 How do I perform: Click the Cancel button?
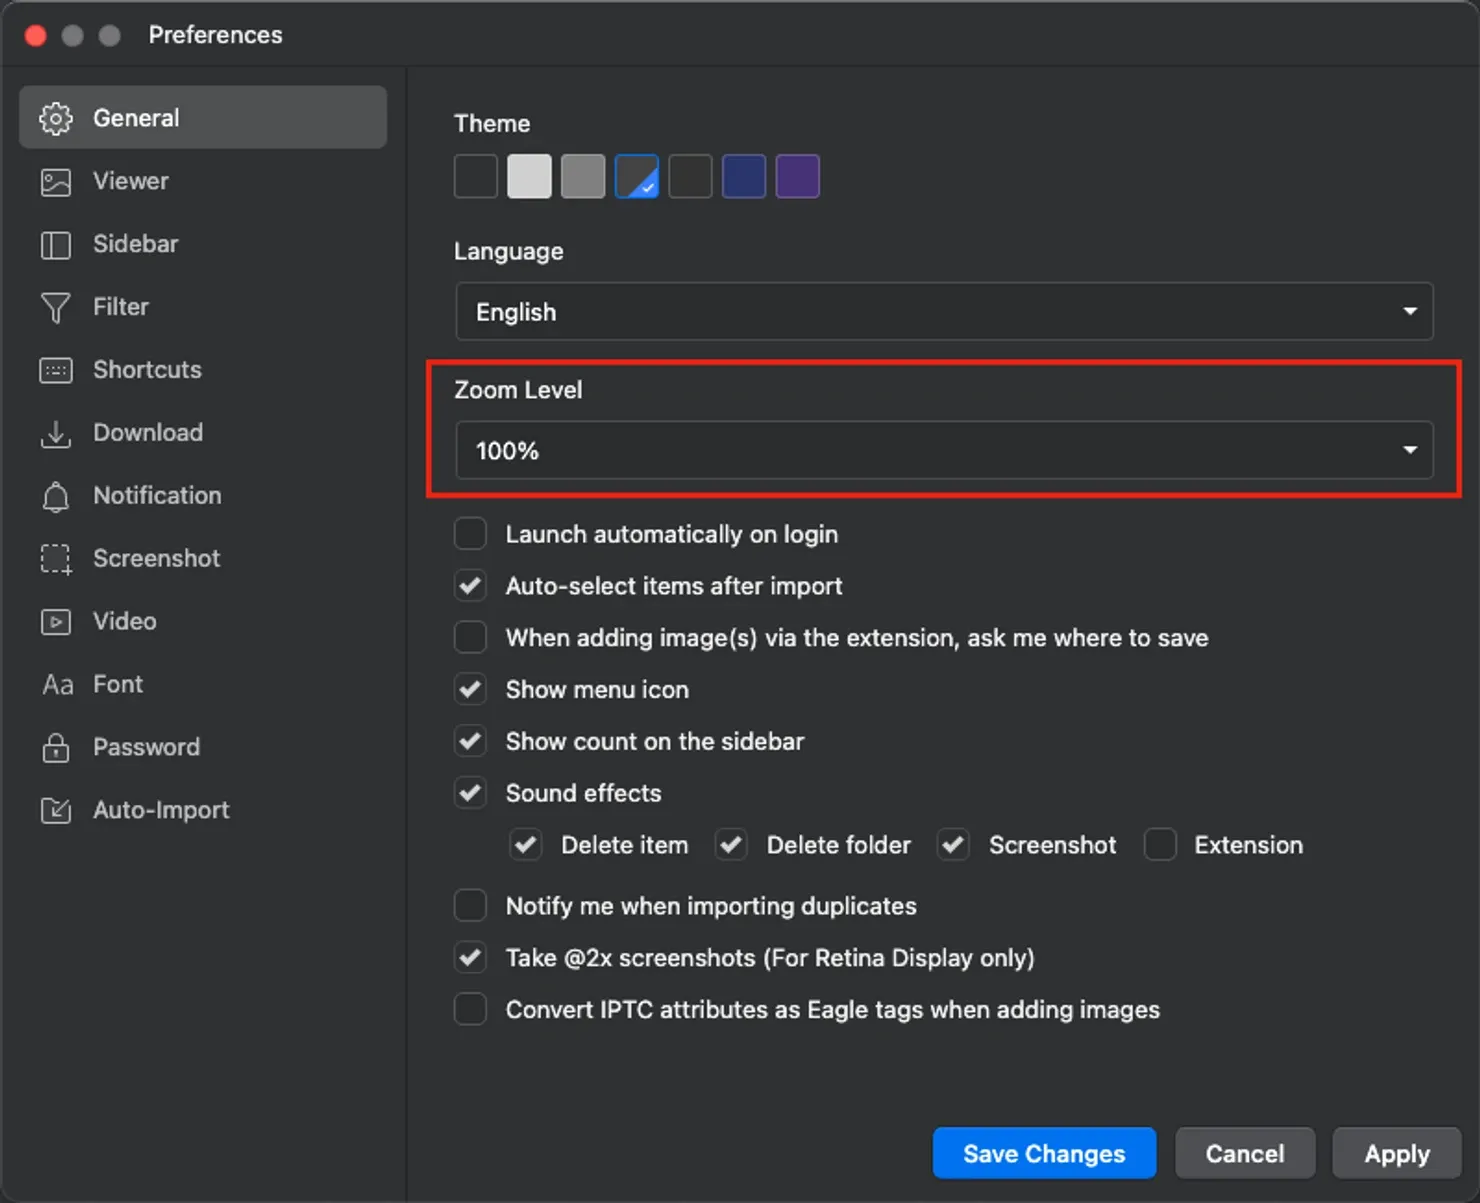coord(1245,1154)
